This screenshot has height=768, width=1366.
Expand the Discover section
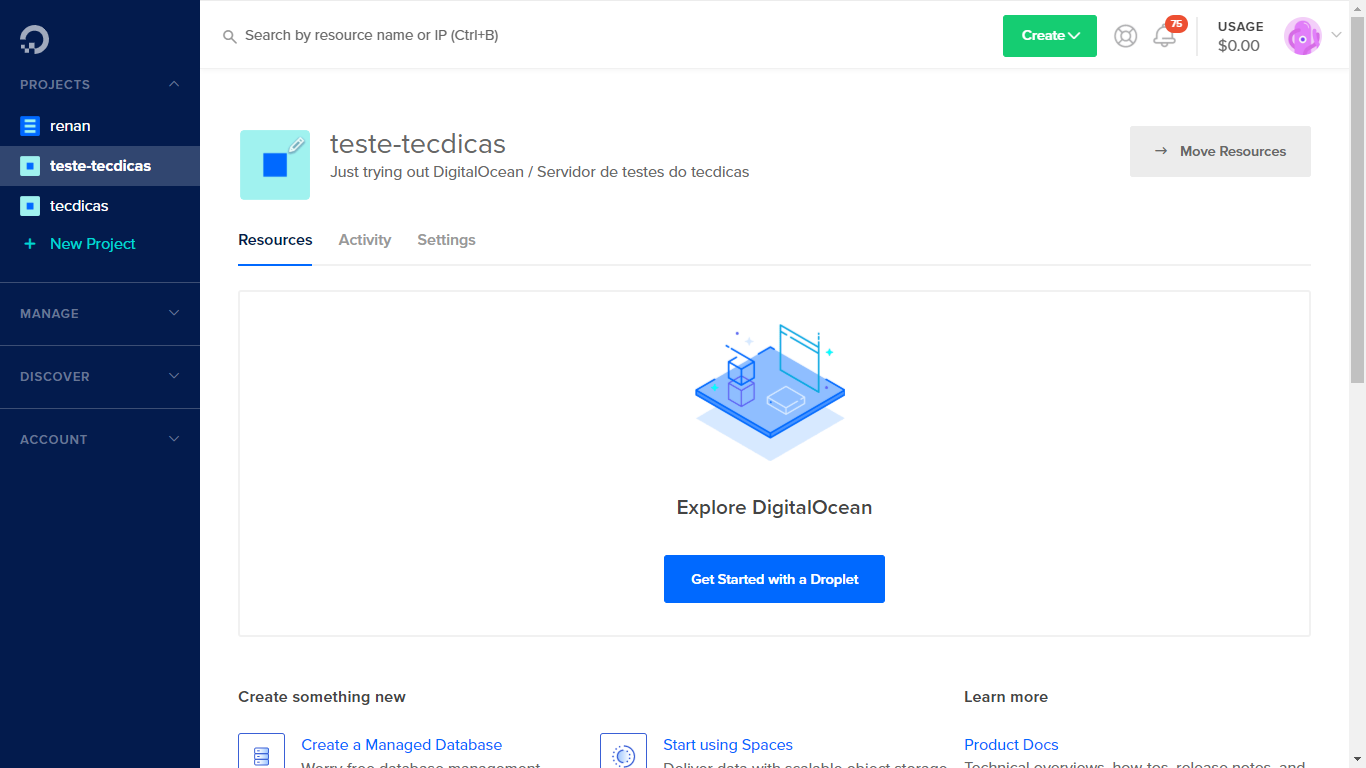[x=100, y=376]
